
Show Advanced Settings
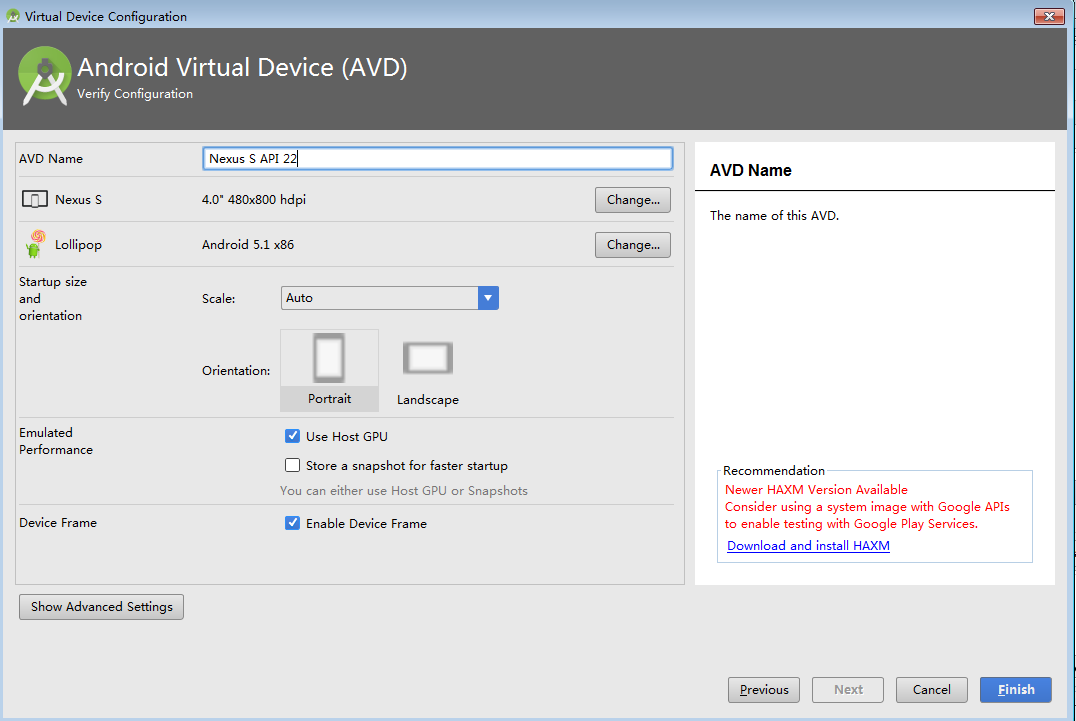pyautogui.click(x=101, y=607)
